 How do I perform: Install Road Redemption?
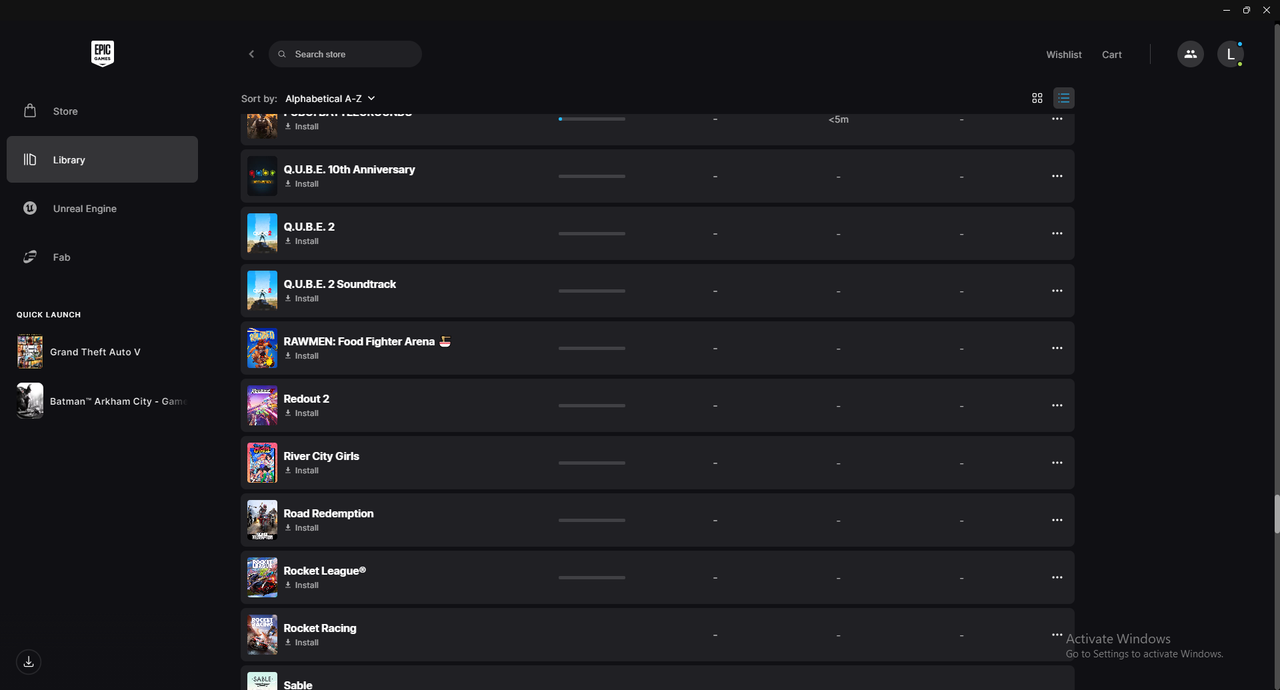tap(302, 528)
